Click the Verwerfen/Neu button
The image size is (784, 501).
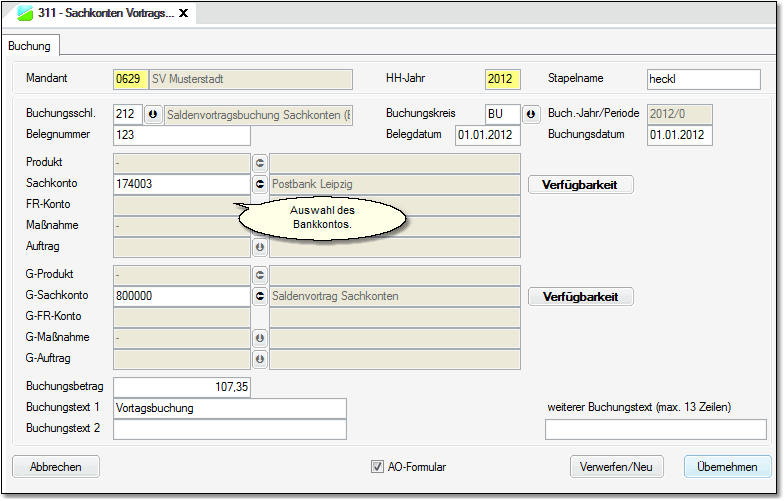616,467
